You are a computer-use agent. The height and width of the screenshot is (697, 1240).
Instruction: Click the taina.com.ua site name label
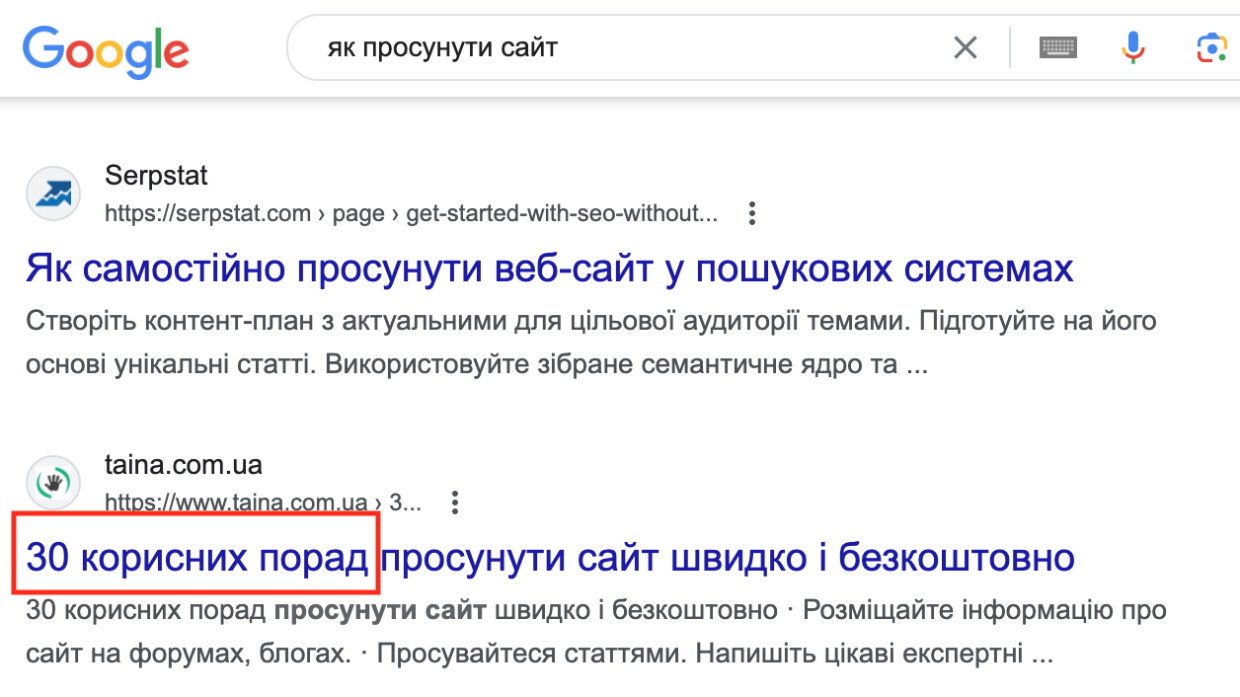click(184, 464)
